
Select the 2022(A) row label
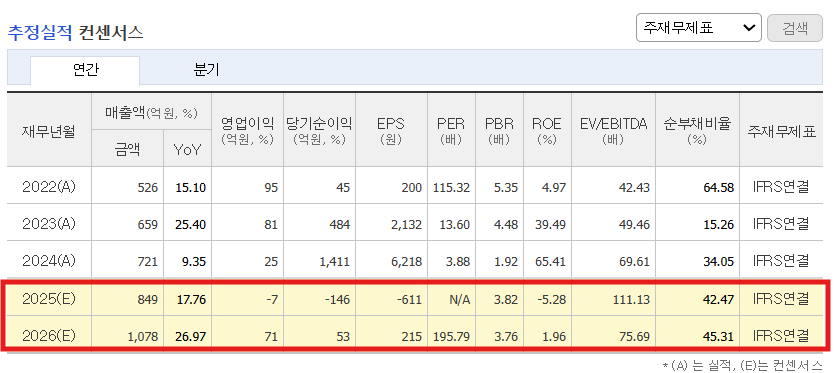[x=49, y=187]
